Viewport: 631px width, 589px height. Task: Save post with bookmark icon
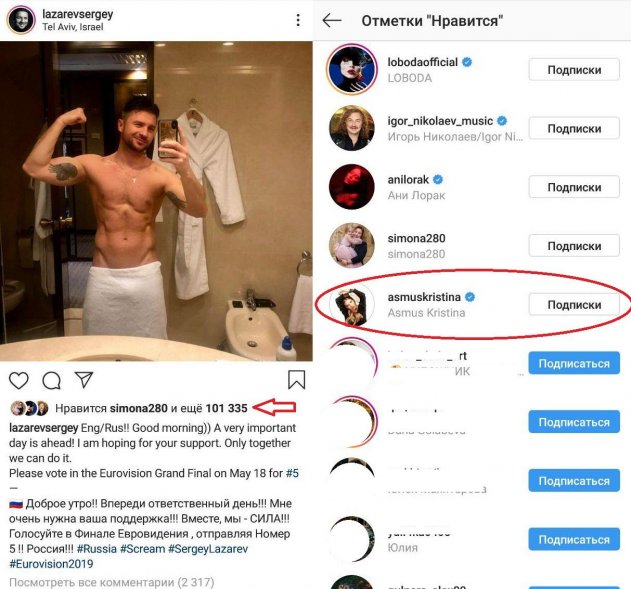[x=296, y=380]
